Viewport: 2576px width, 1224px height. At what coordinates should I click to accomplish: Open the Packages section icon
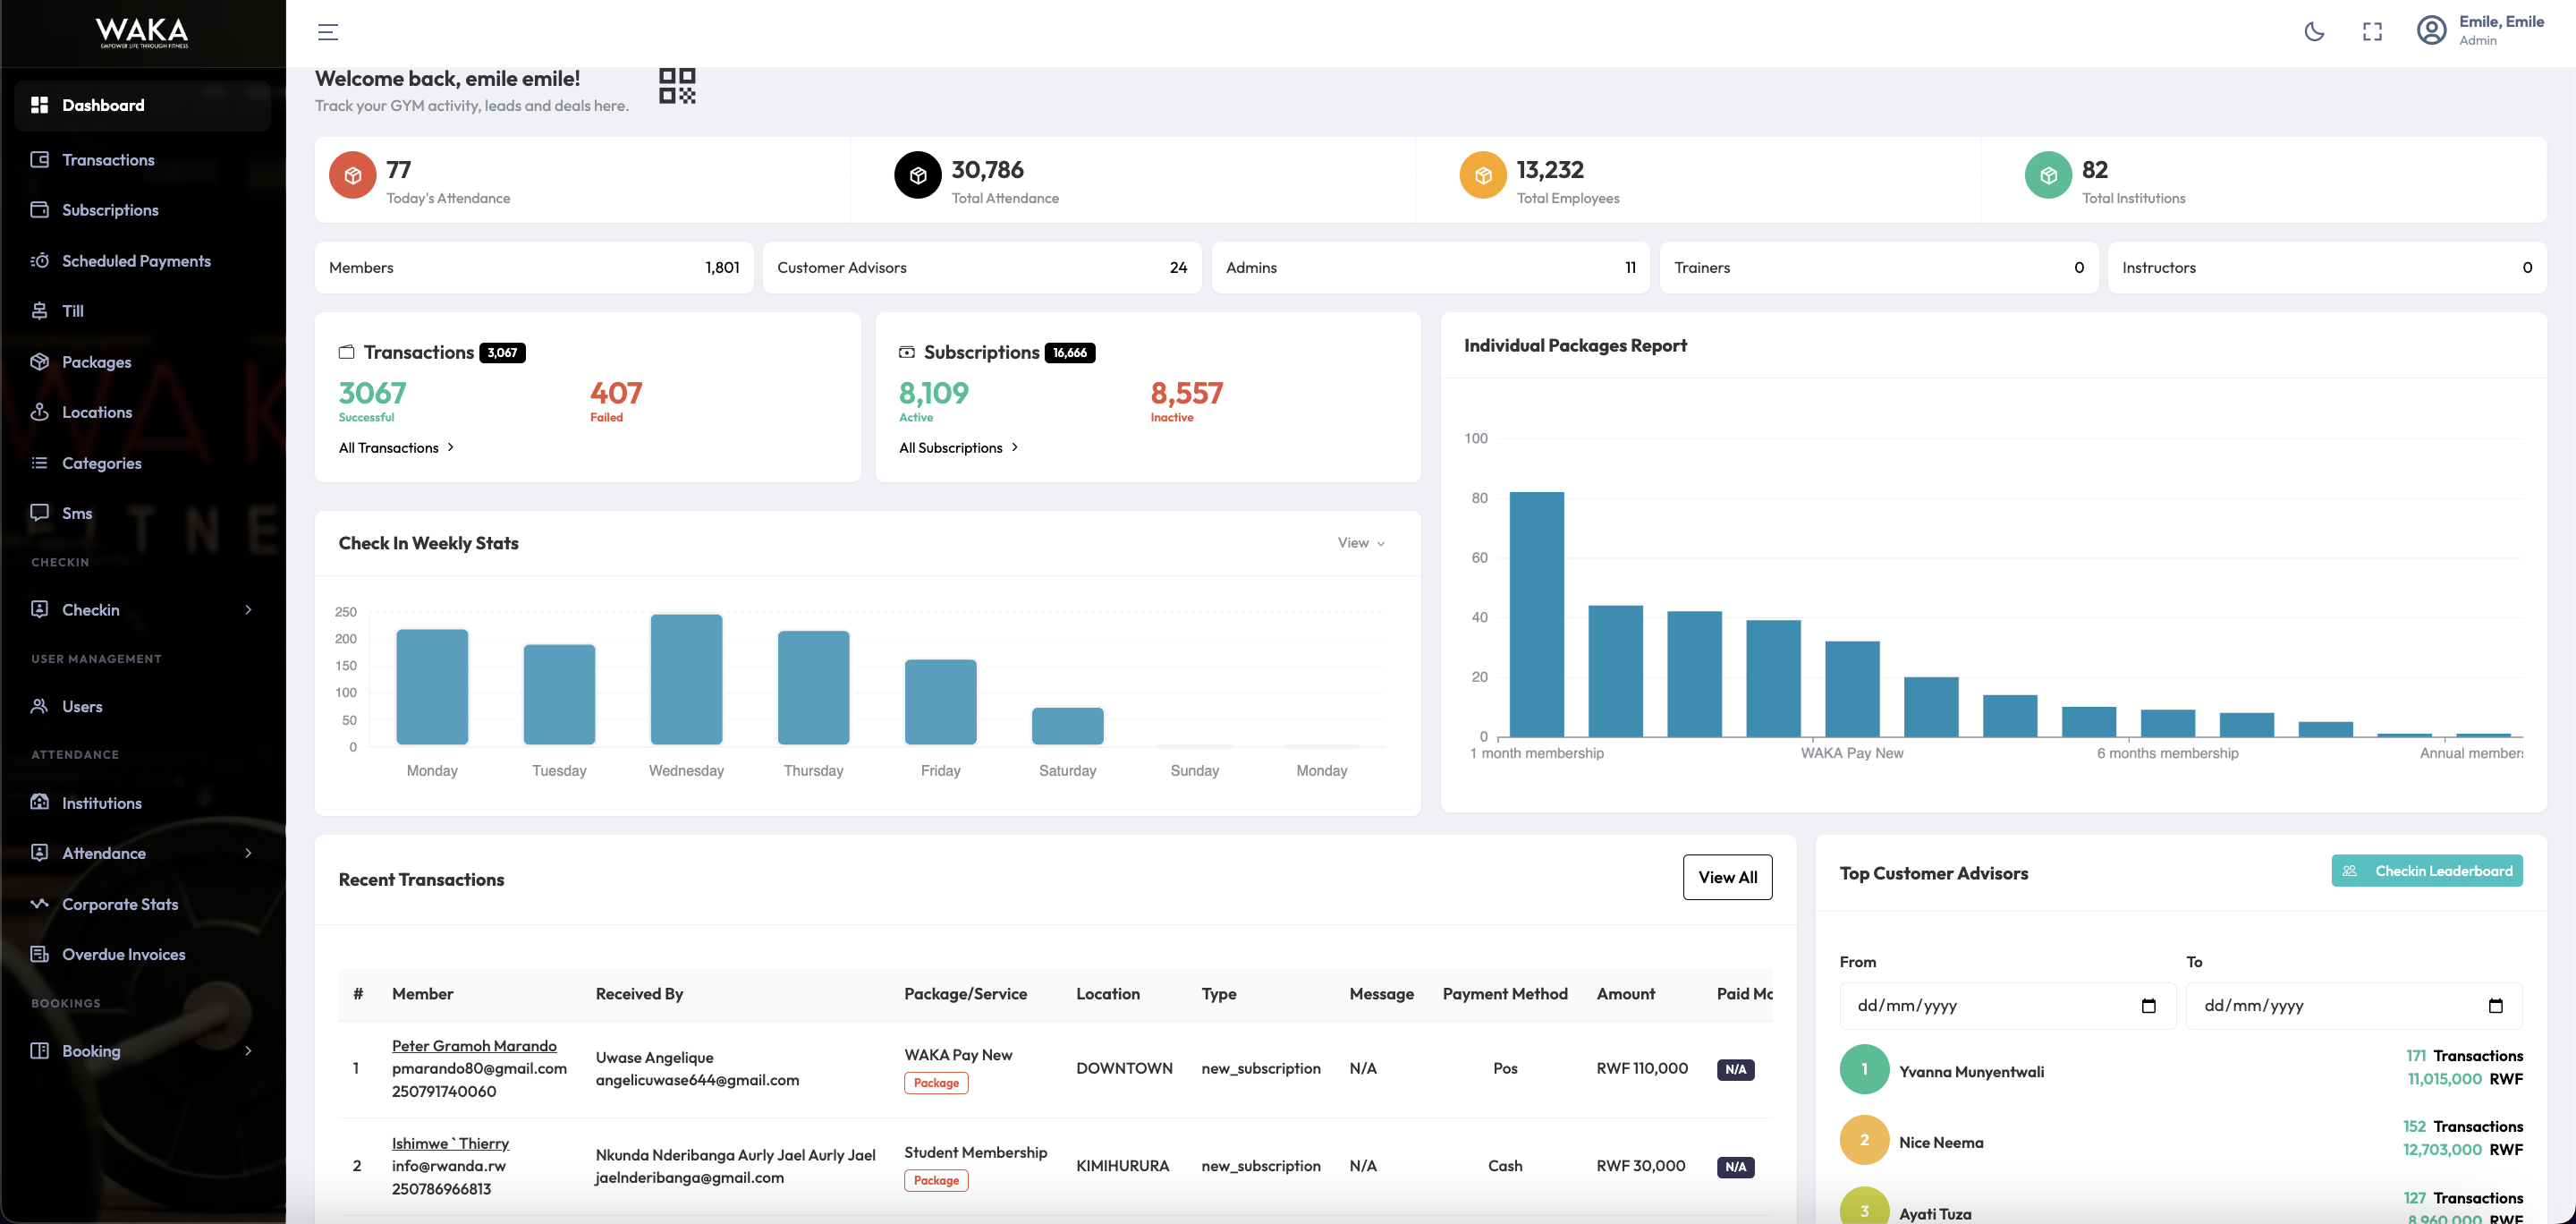[x=40, y=361]
